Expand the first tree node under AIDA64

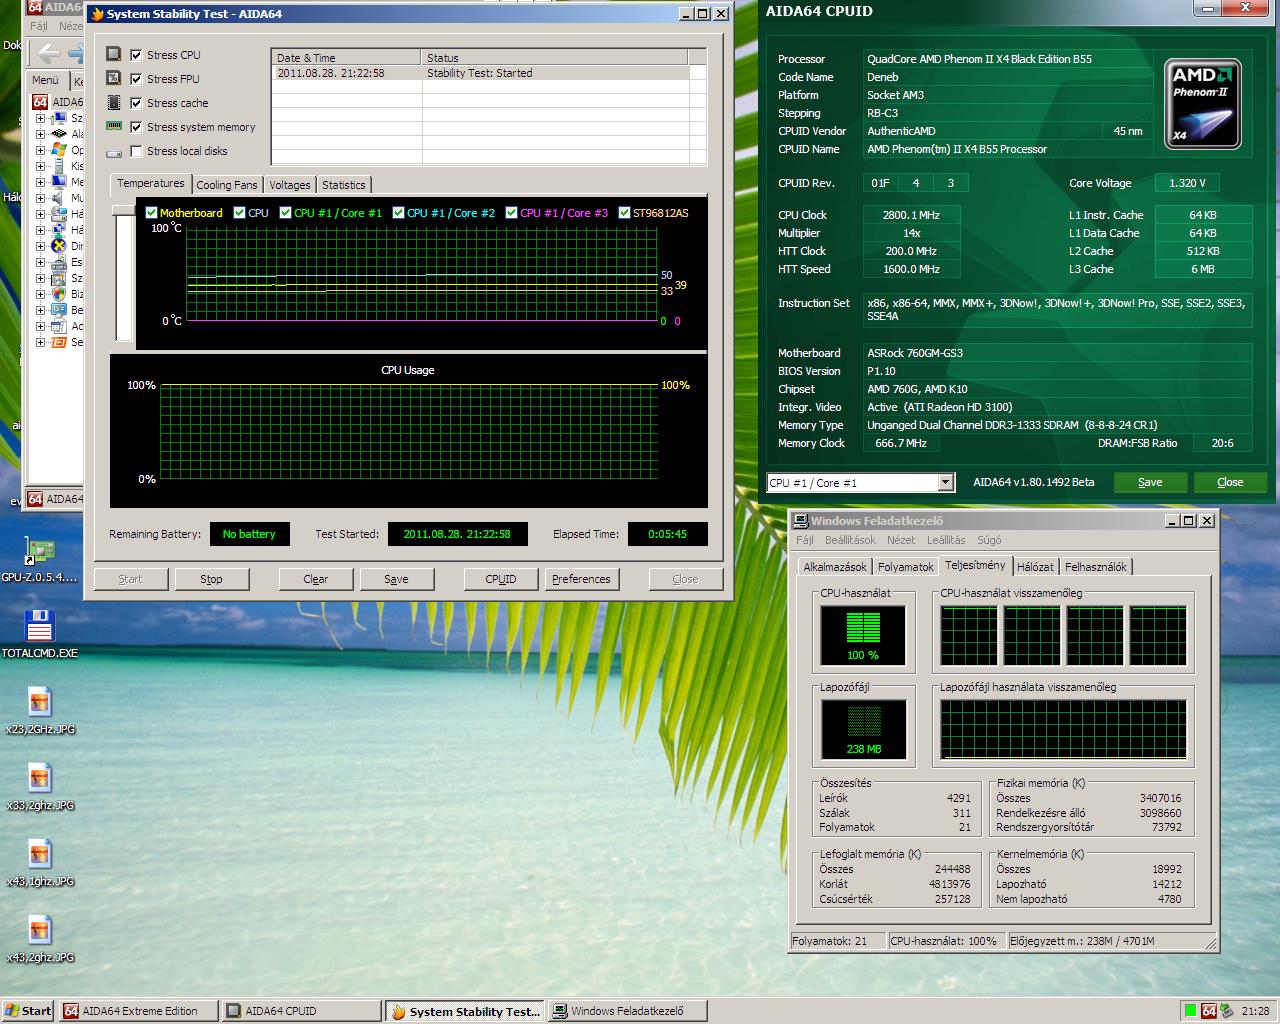point(40,118)
